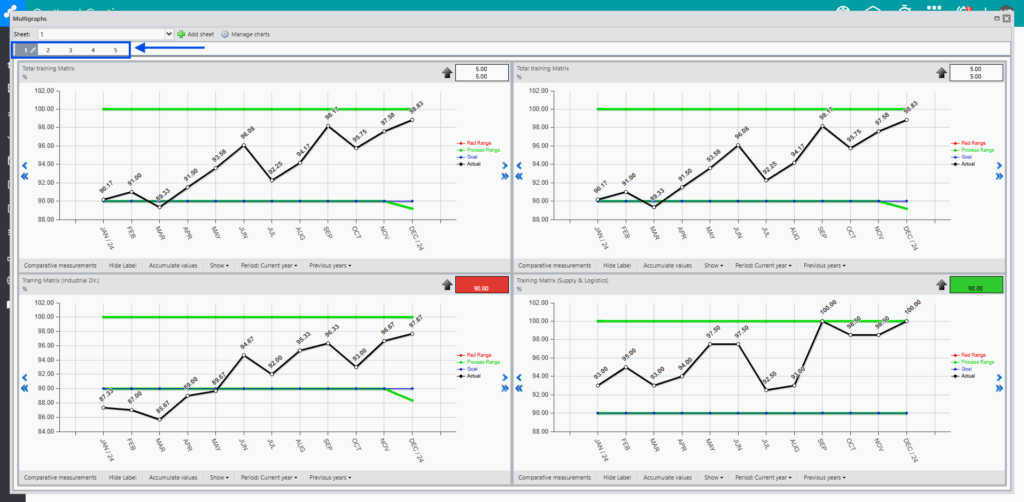Toggle Accumulate values on top-right chart
The image size is (1024, 502).
click(667, 266)
